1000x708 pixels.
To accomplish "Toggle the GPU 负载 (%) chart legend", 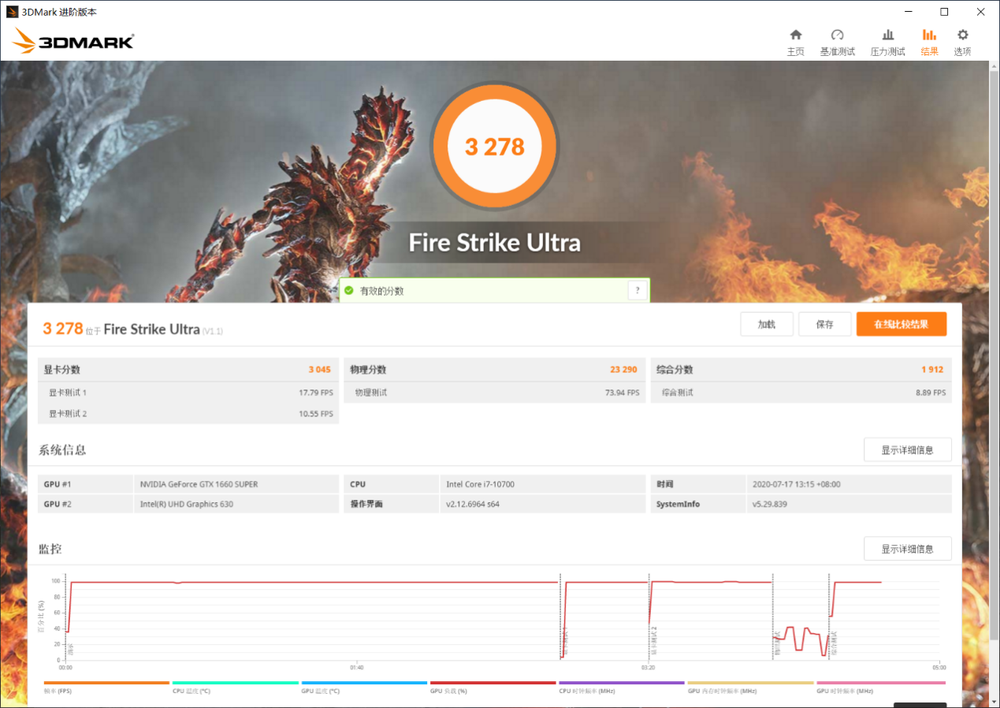I will point(493,687).
